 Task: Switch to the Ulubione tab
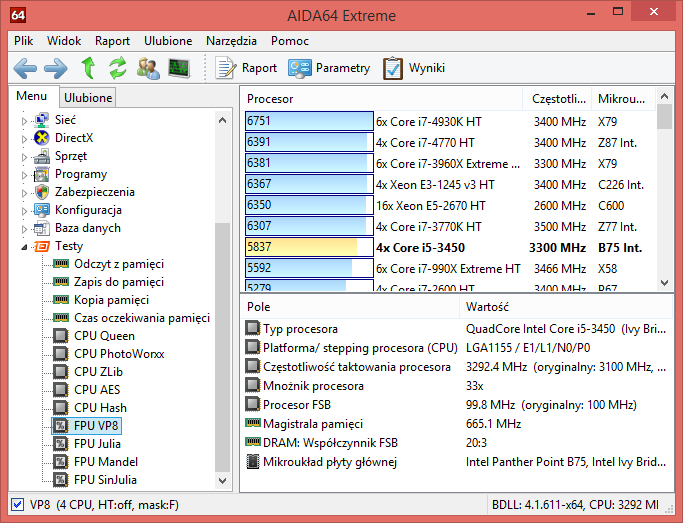[x=88, y=98]
